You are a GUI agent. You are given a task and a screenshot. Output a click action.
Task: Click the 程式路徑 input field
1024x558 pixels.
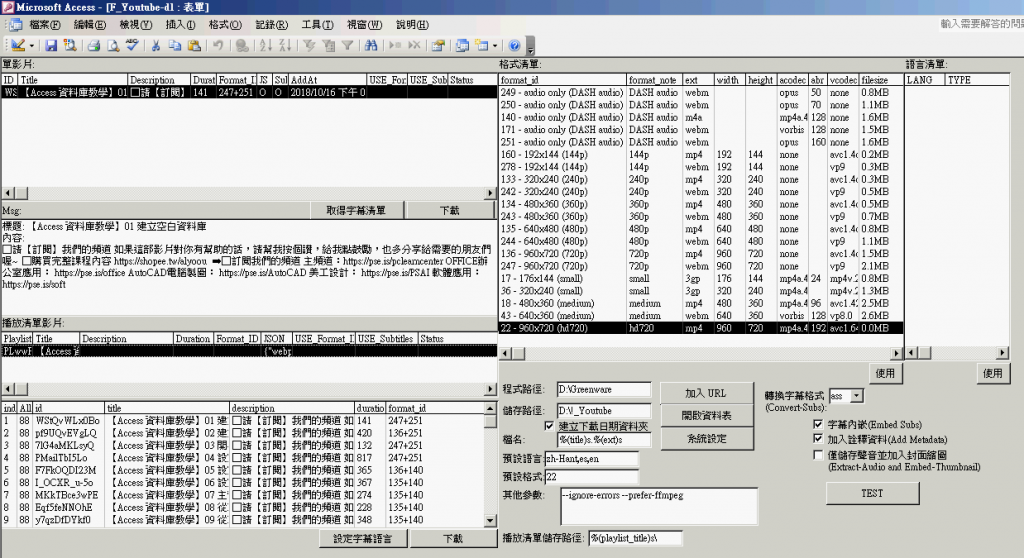pos(603,389)
